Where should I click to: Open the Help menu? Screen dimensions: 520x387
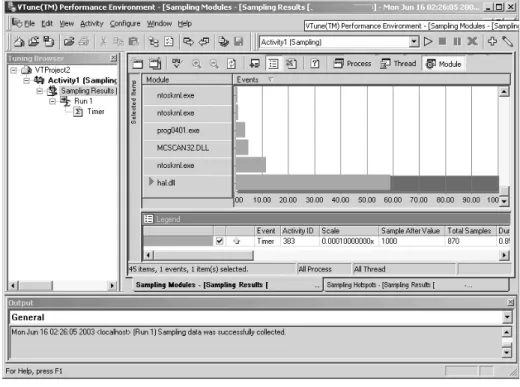point(185,24)
